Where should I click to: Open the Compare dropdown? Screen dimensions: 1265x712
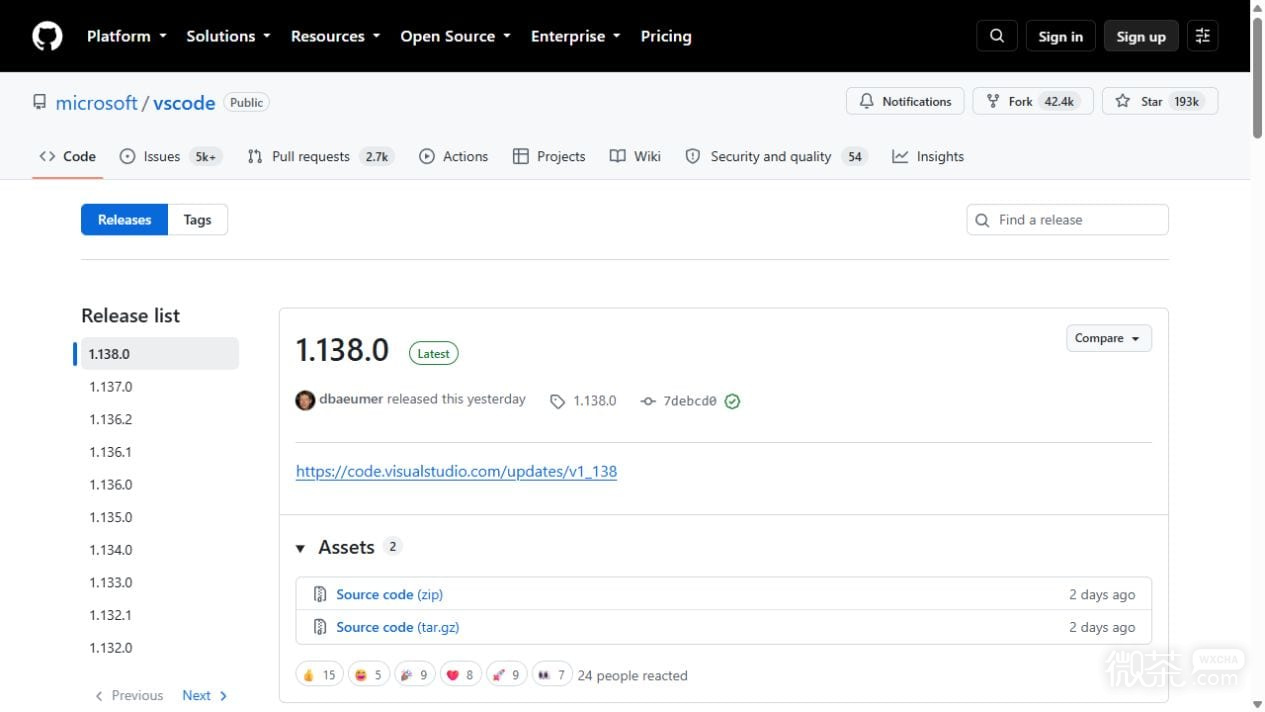click(x=1108, y=338)
